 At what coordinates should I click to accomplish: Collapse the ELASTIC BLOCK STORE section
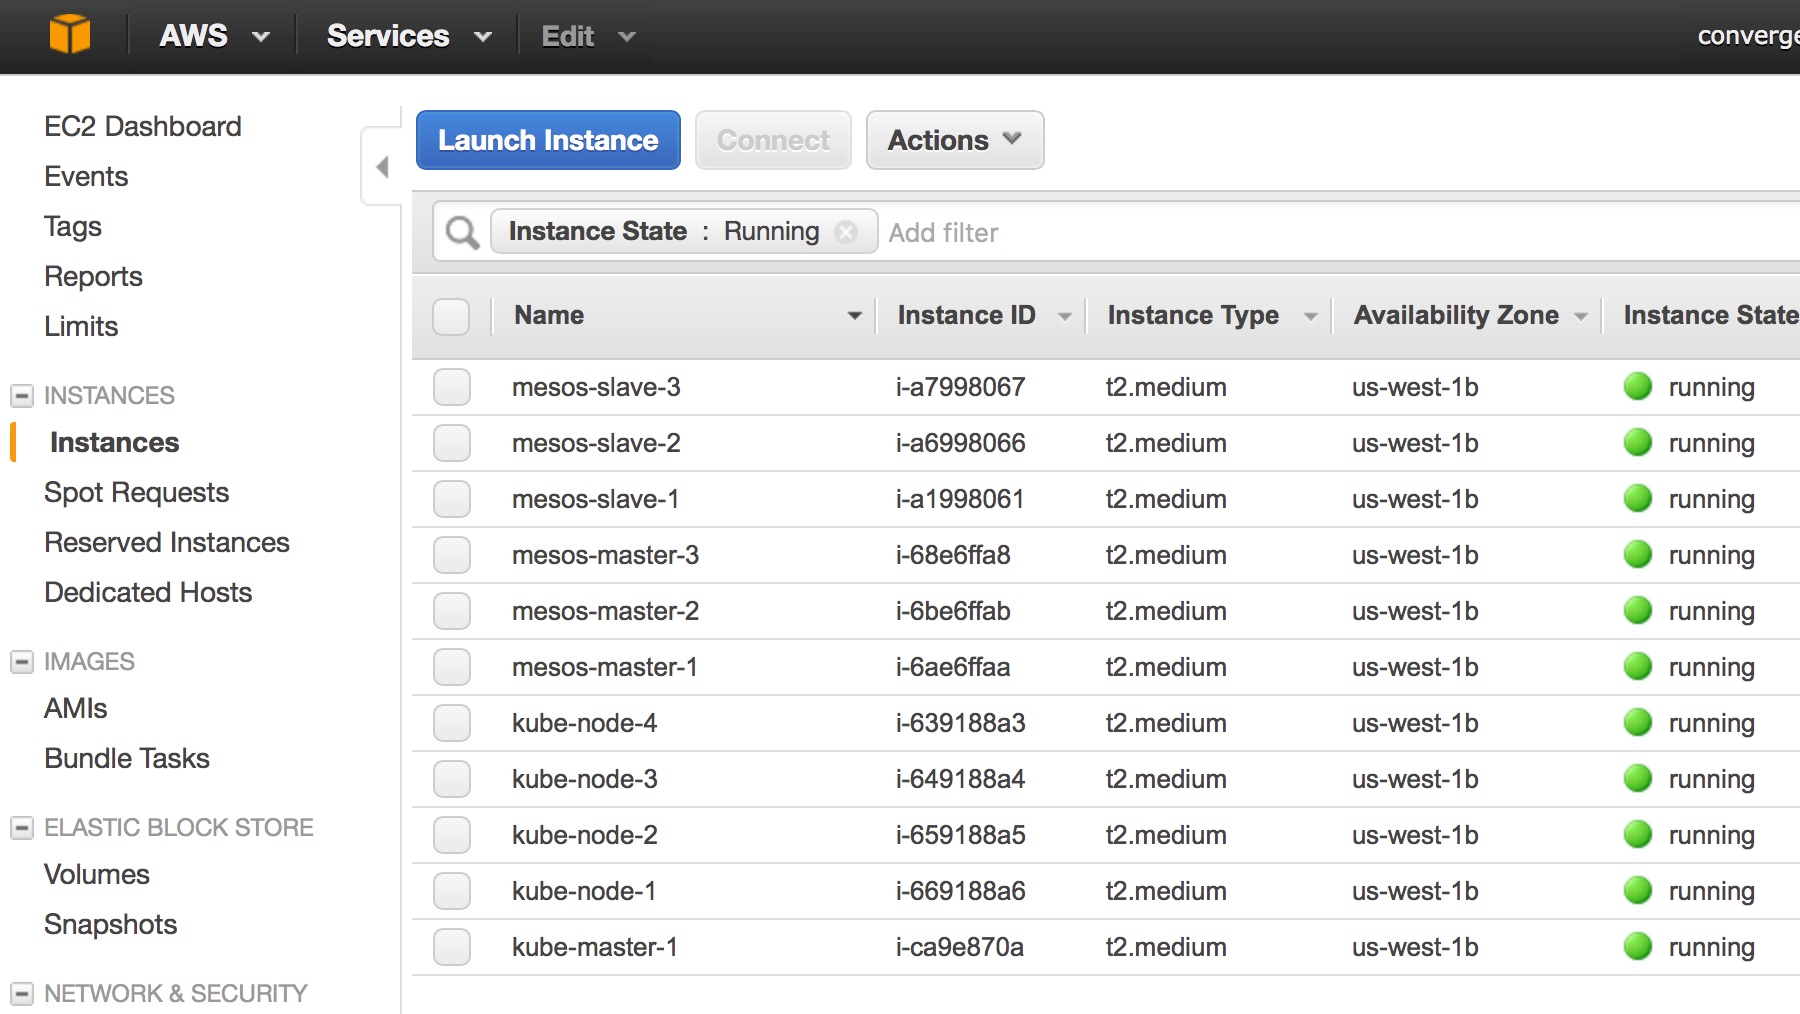click(x=22, y=828)
